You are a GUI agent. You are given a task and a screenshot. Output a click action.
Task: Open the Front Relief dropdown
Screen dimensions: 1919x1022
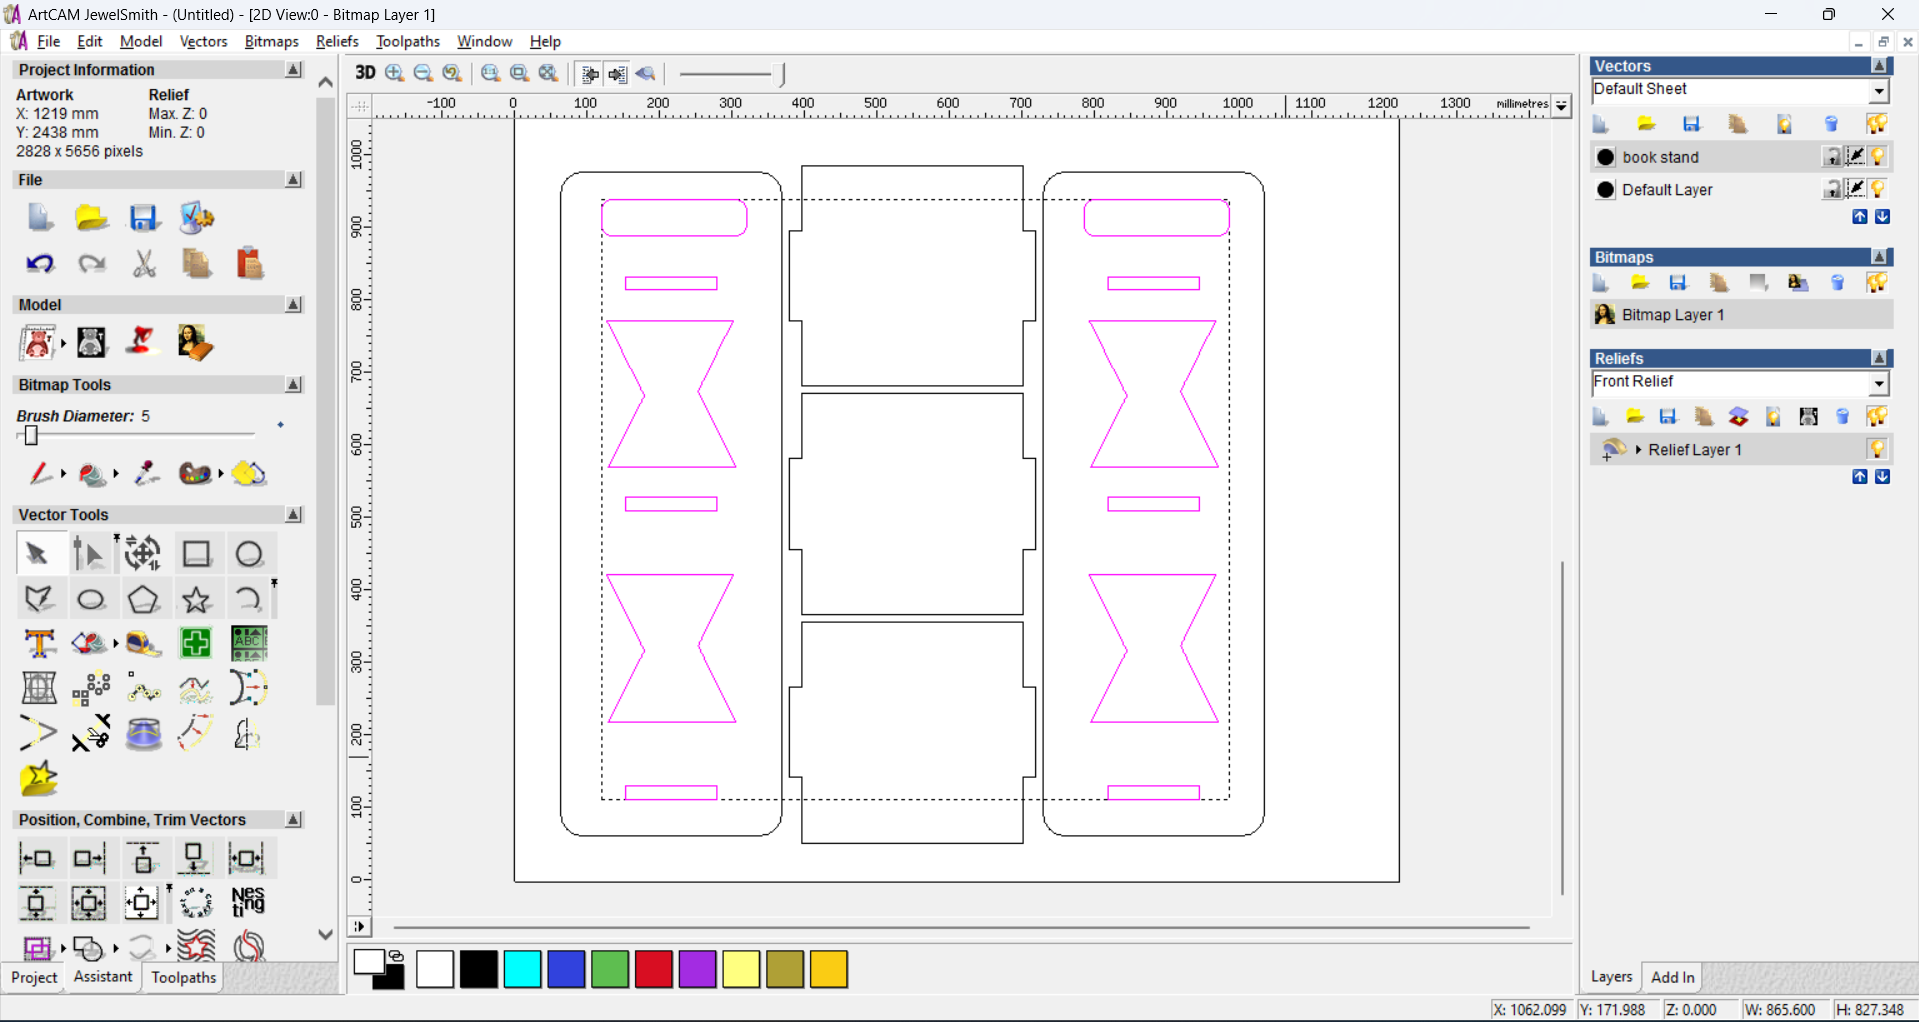tap(1880, 383)
